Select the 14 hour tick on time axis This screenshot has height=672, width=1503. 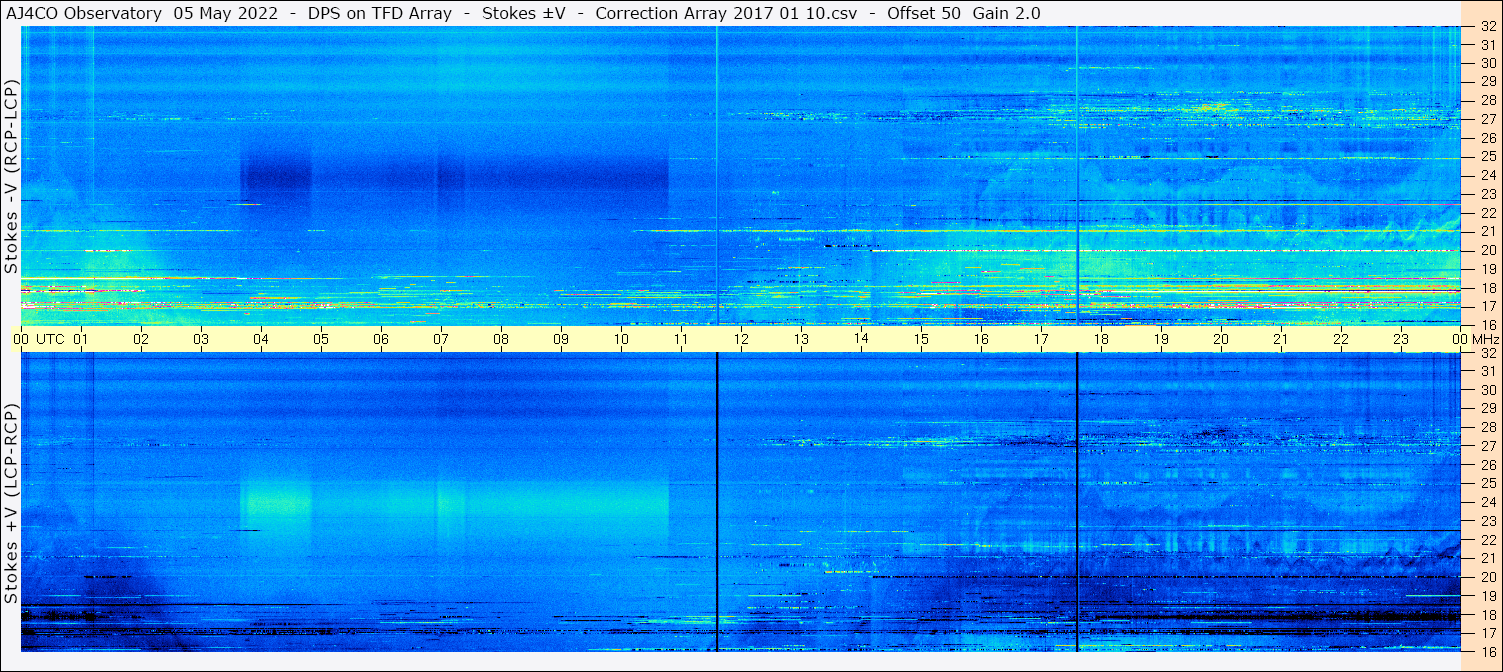coord(861,339)
